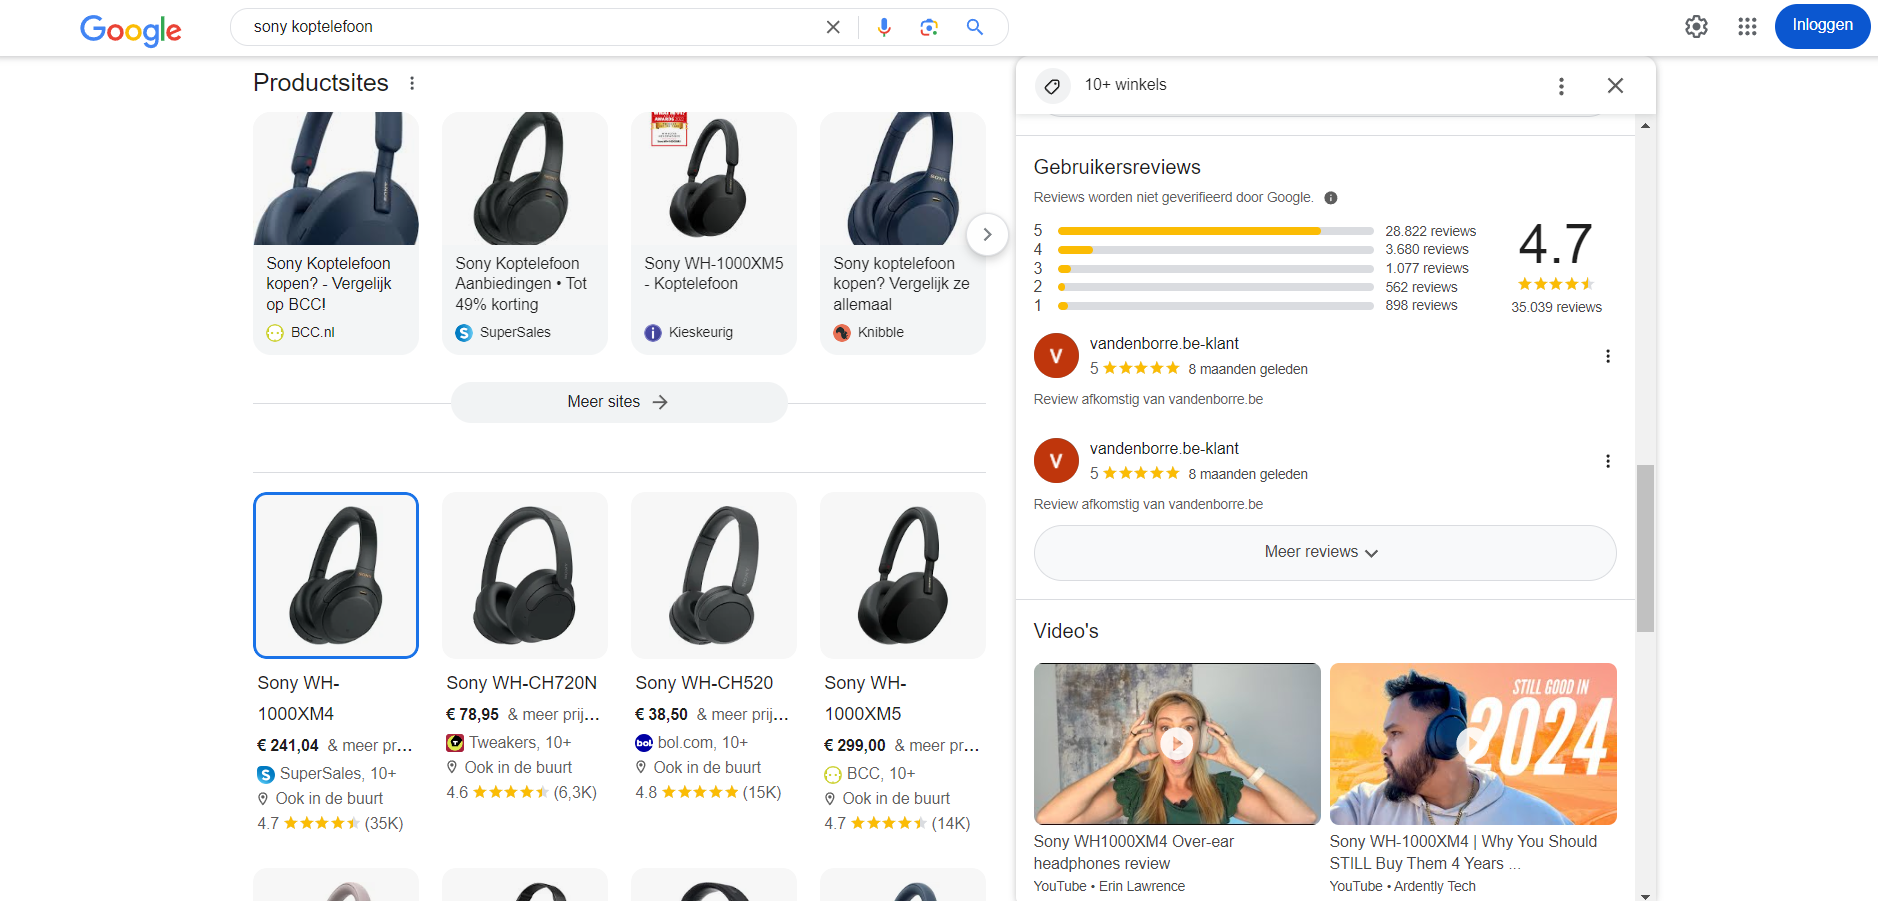Open the Knibble Vergelijk ze allemaal card
Screen dimensions: 1878x901
[x=903, y=233]
